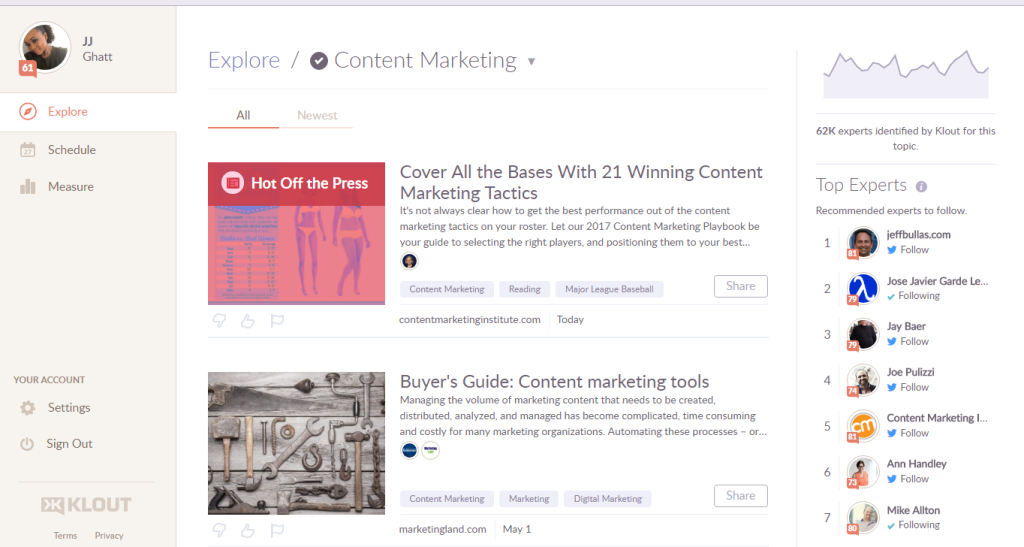The image size is (1024, 547).
Task: Share the Buyer's Guide article
Action: (741, 496)
